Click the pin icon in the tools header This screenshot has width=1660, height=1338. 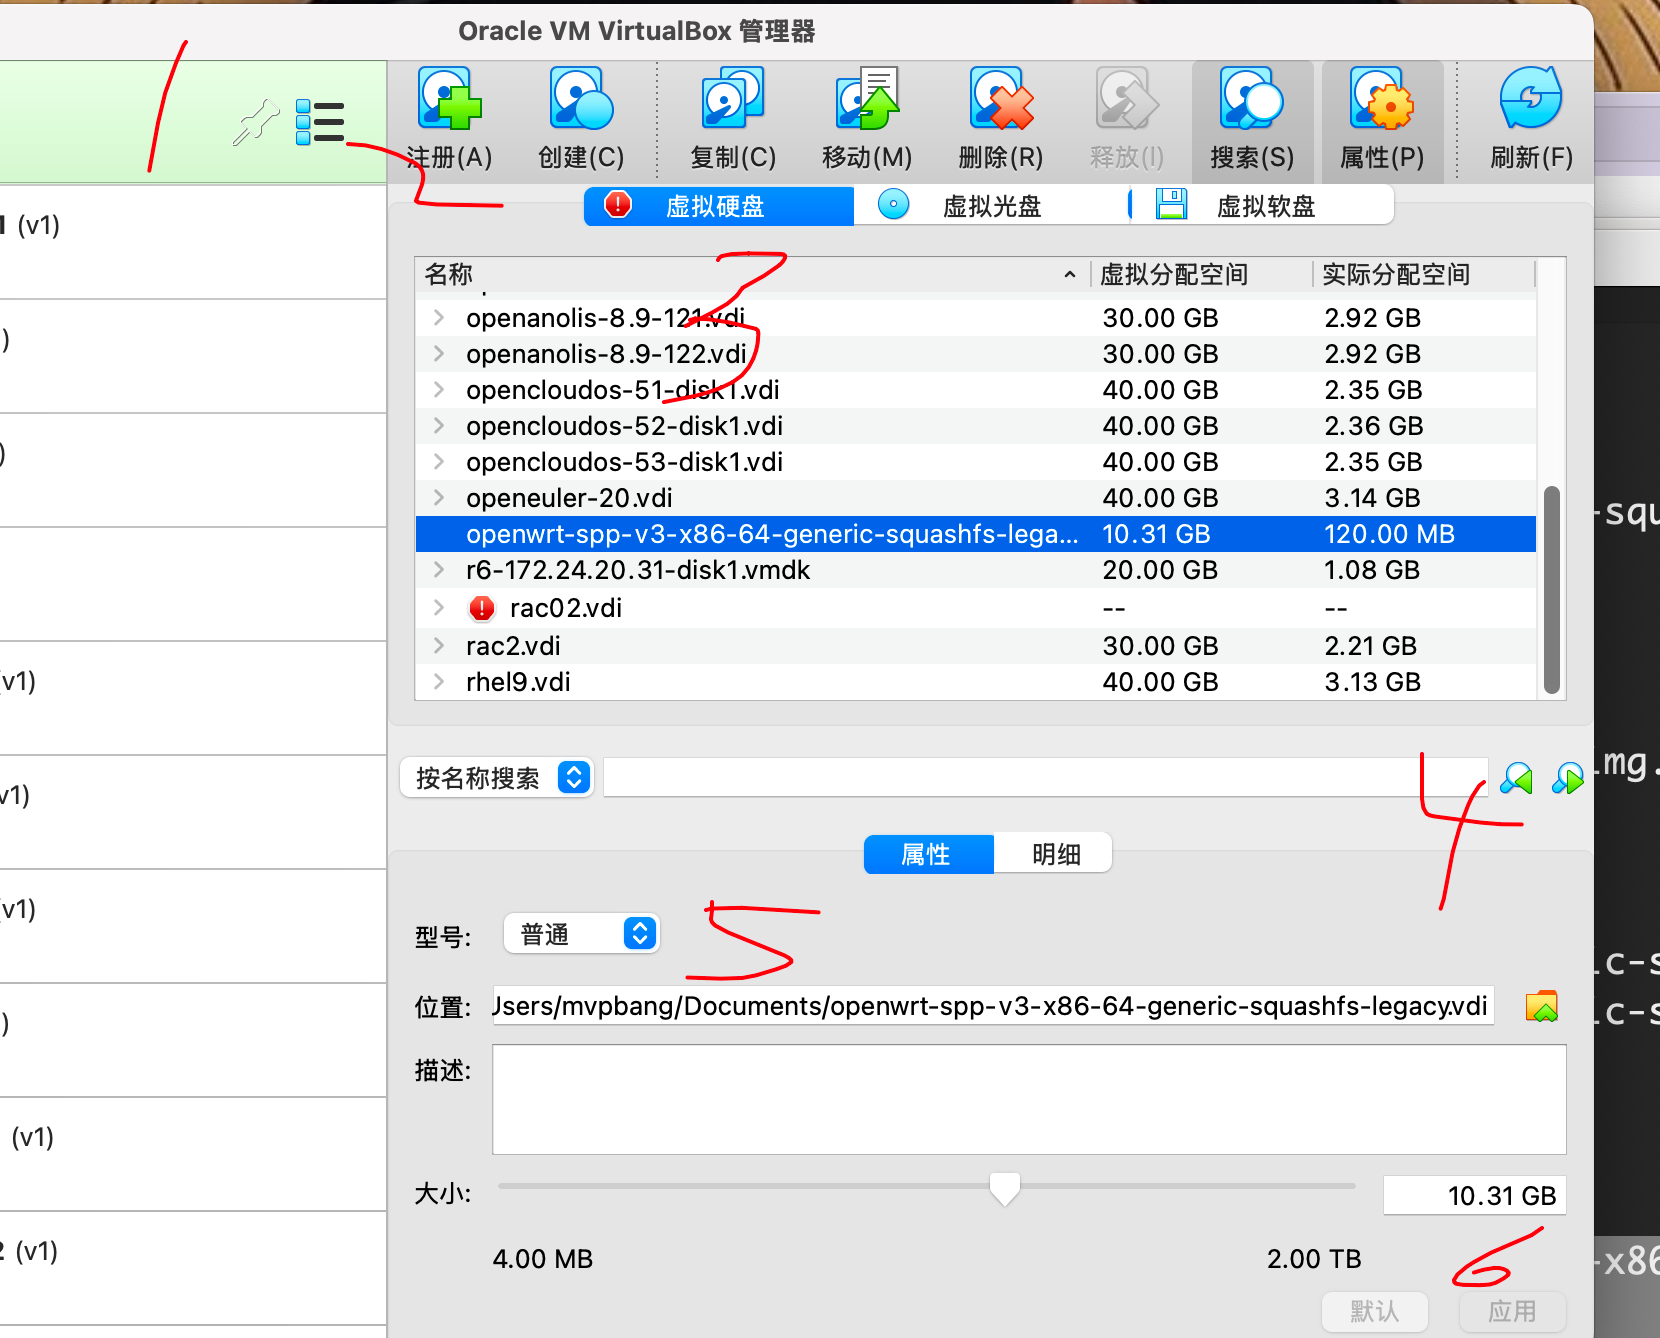tap(256, 123)
